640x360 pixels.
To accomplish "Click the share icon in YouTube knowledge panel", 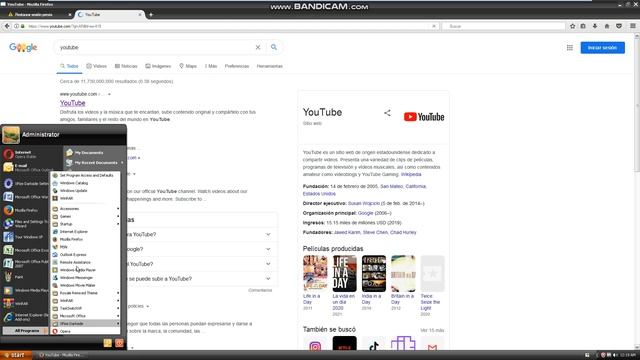I will point(387,113).
